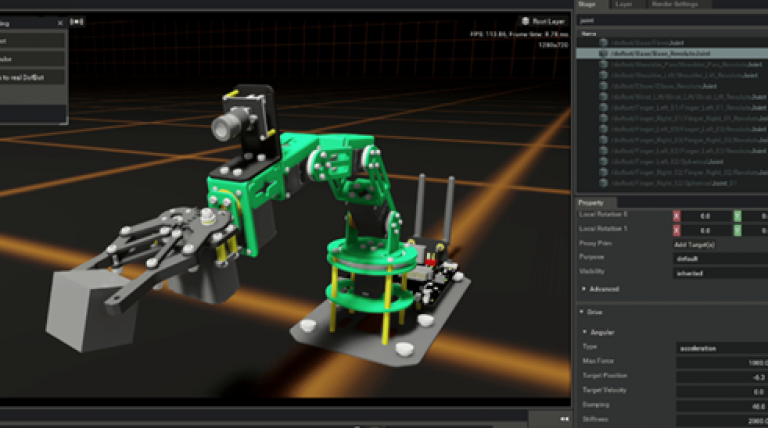Click the double-arrow icon below the viewport
Image resolution: width=768 pixels, height=428 pixels.
tap(564, 419)
